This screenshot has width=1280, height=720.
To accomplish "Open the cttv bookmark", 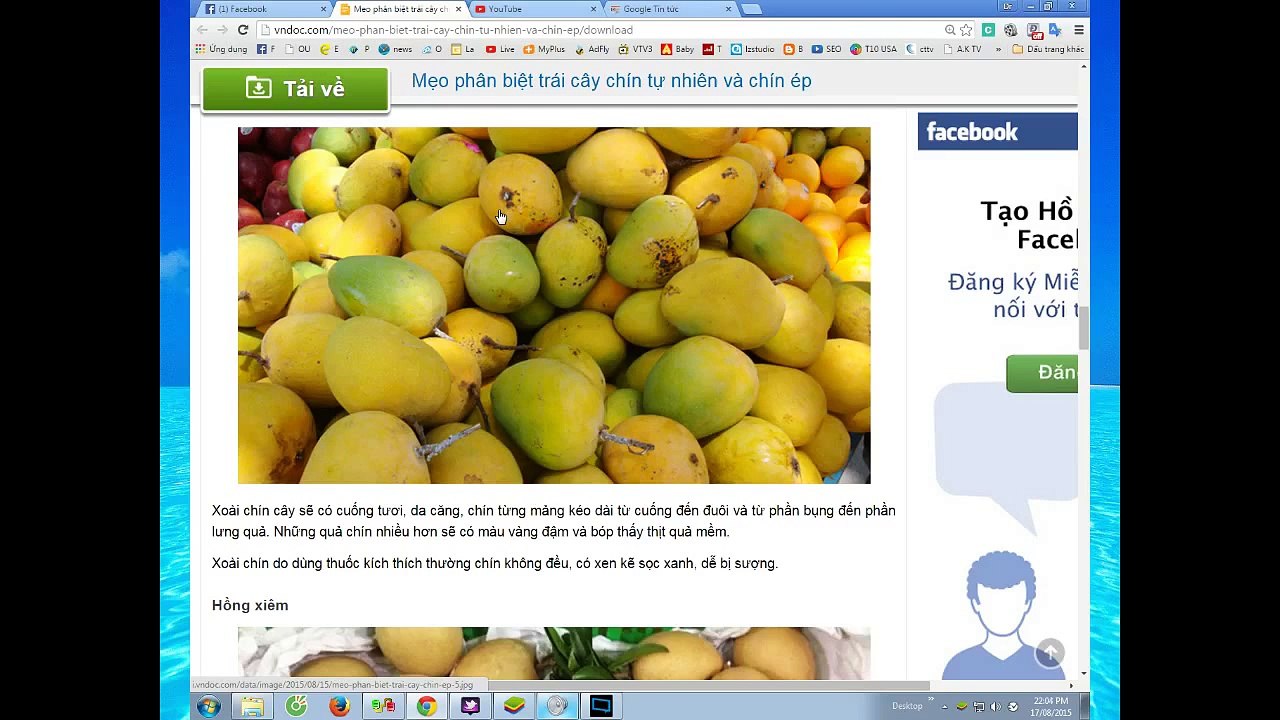I will [x=920, y=49].
